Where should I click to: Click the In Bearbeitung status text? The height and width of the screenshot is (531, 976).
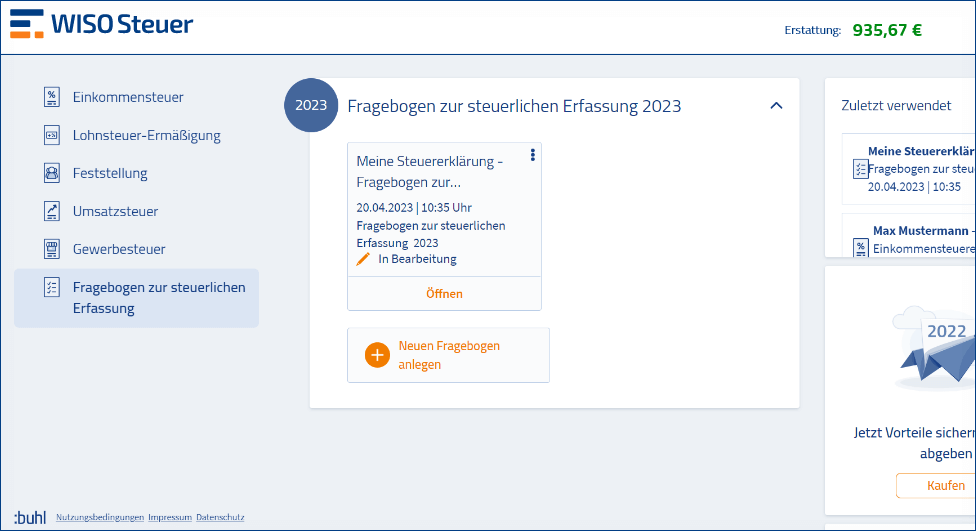[x=417, y=259]
